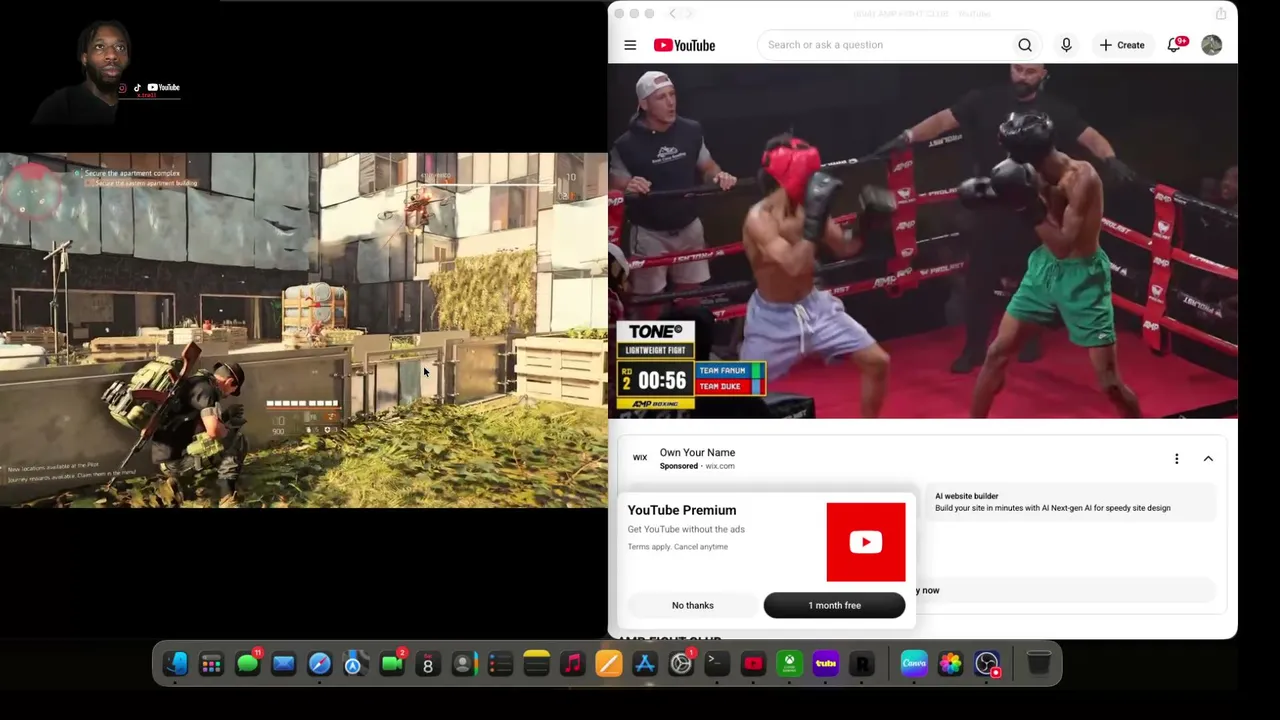Click the YouTube Premium promo thumbnail
Image resolution: width=1280 pixels, height=720 pixels.
[866, 542]
